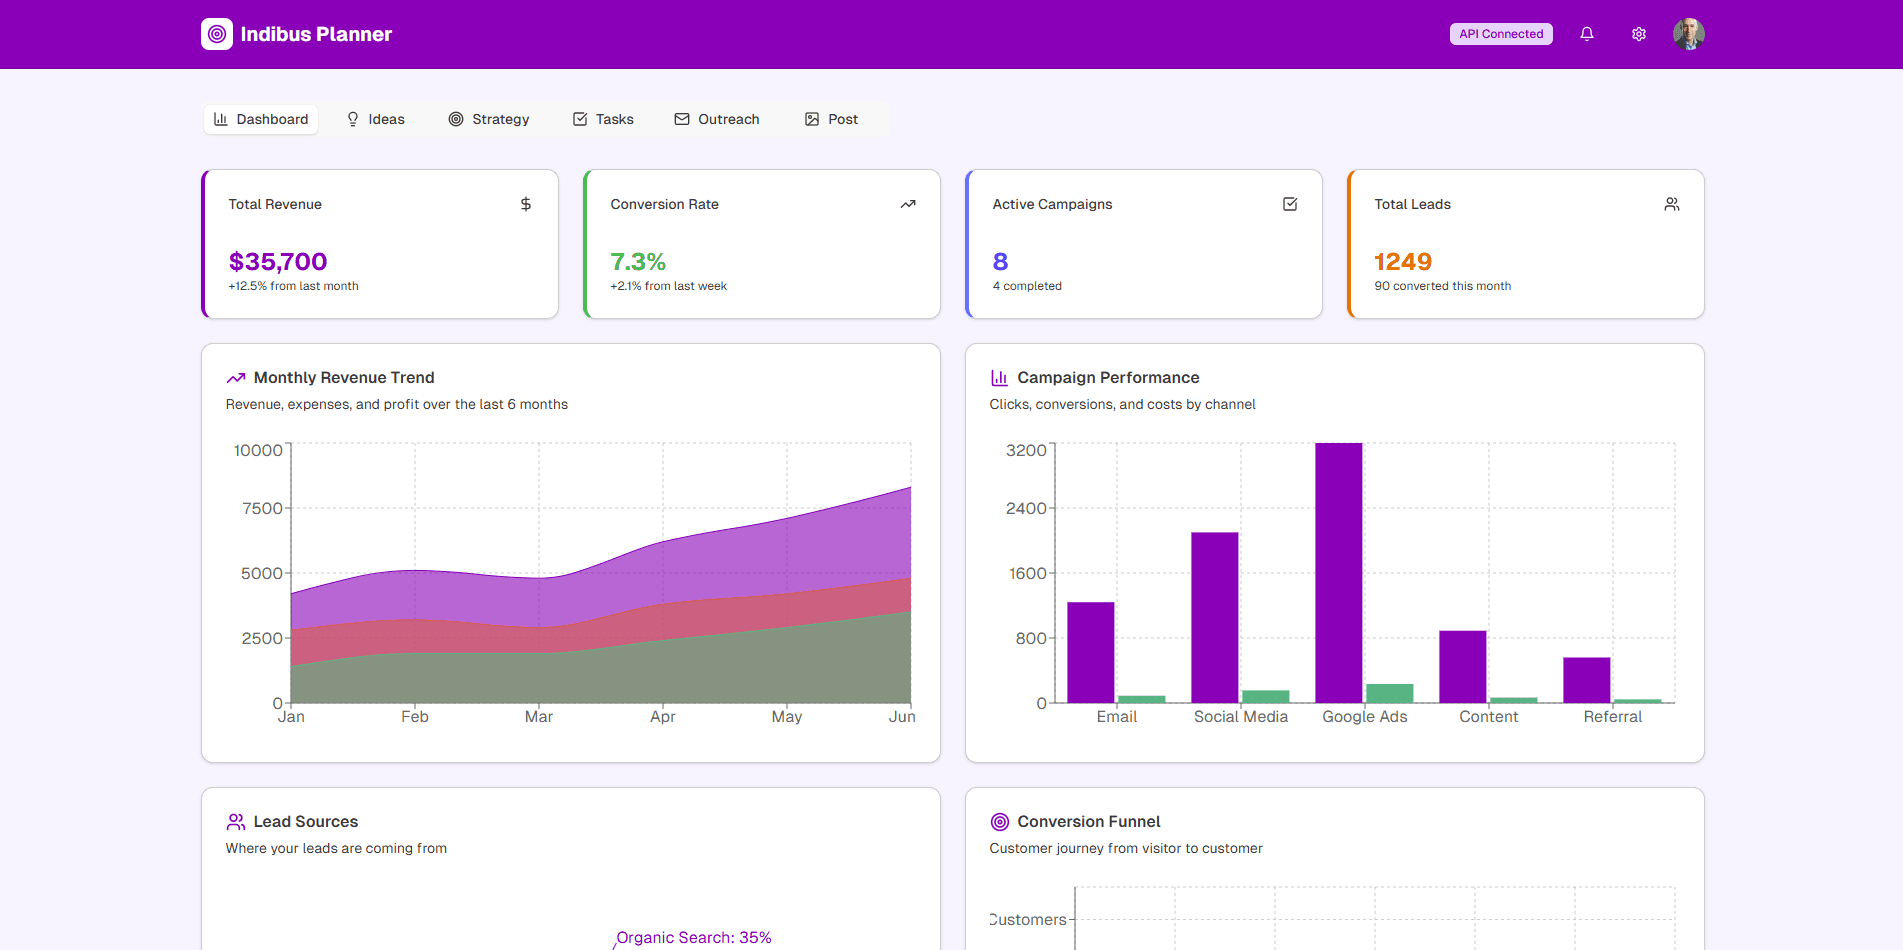Go to the Strategy tab
1903x950 pixels.
(x=489, y=119)
